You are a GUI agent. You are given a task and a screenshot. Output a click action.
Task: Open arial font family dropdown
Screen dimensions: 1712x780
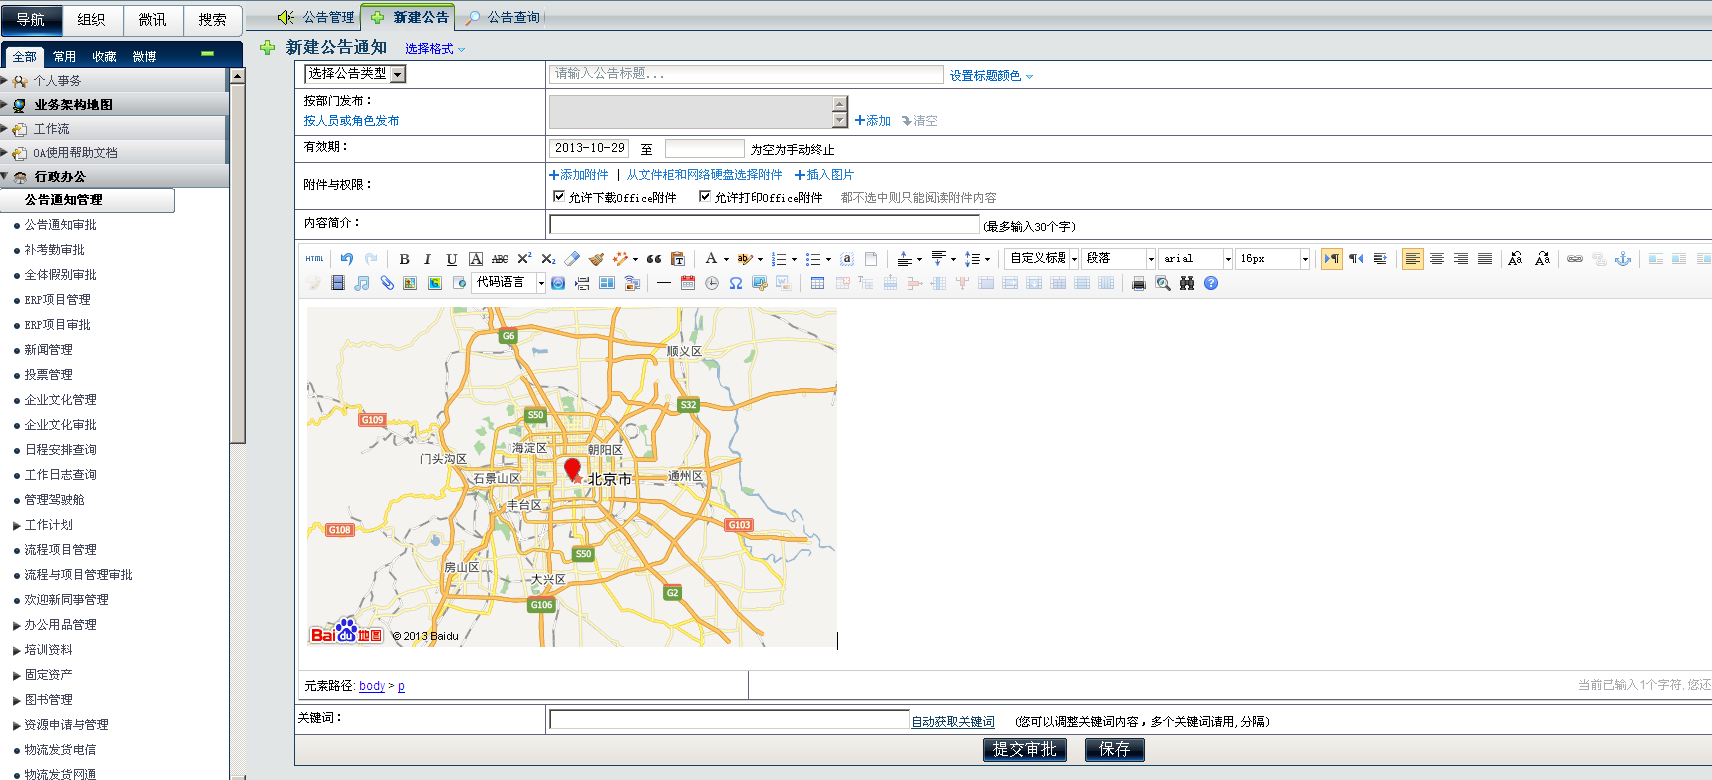1195,258
